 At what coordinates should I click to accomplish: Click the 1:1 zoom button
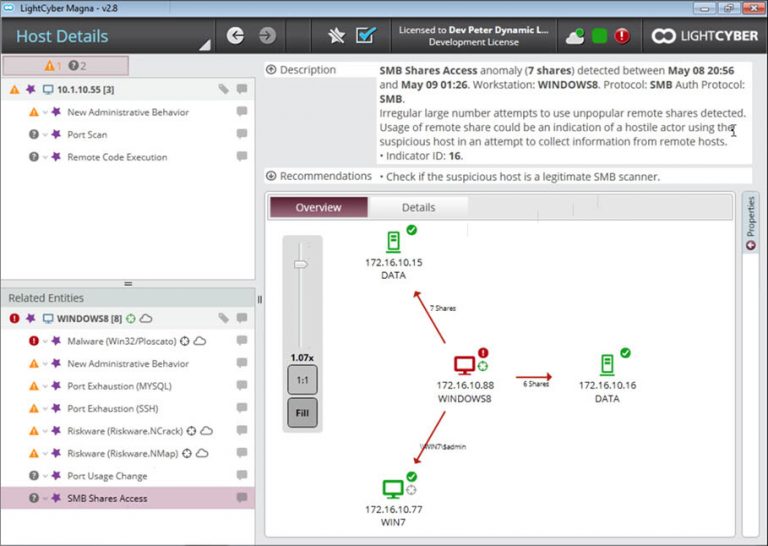[x=302, y=380]
